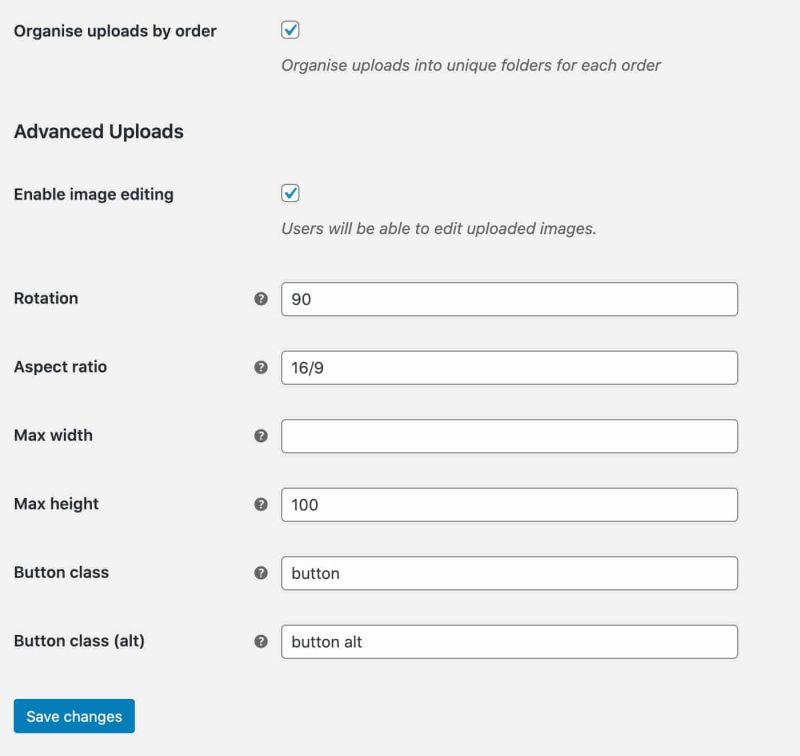Click the question mark beside Max width
Image resolution: width=800 pixels, height=756 pixels.
[x=261, y=436]
